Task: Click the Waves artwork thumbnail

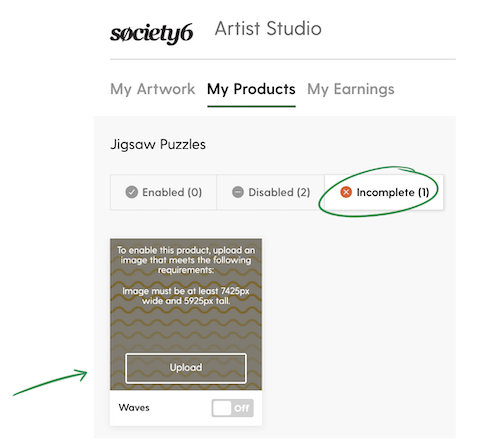Action: click(186, 314)
